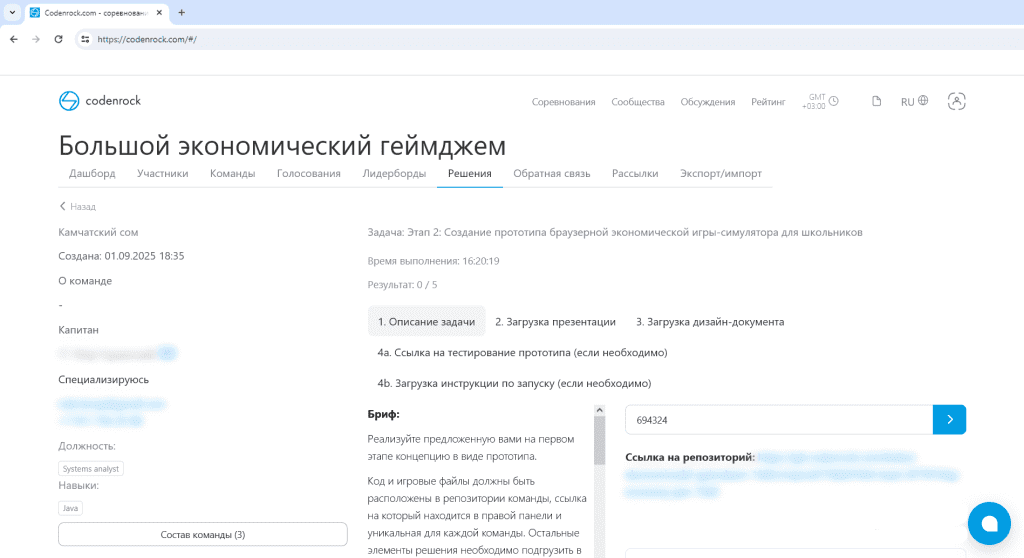The image size is (1024, 558).
Task: Go back with the Назад link
Action: (x=77, y=206)
